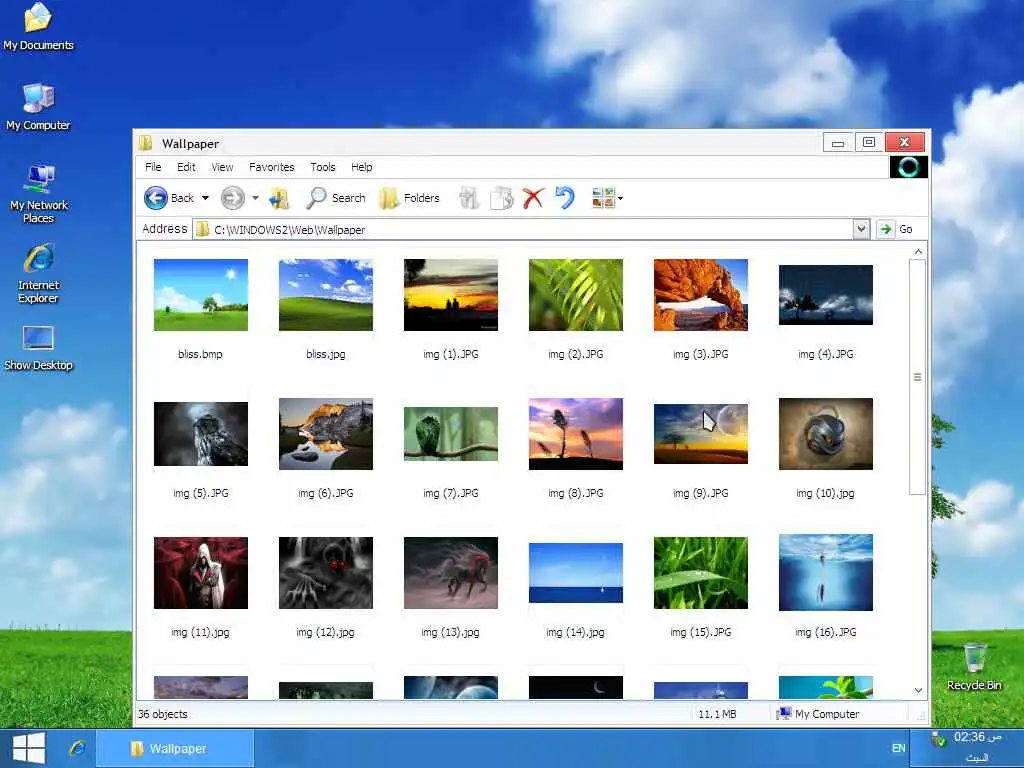Expand the Address bar dropdown
Viewport: 1024px width, 768px height.
click(861, 229)
